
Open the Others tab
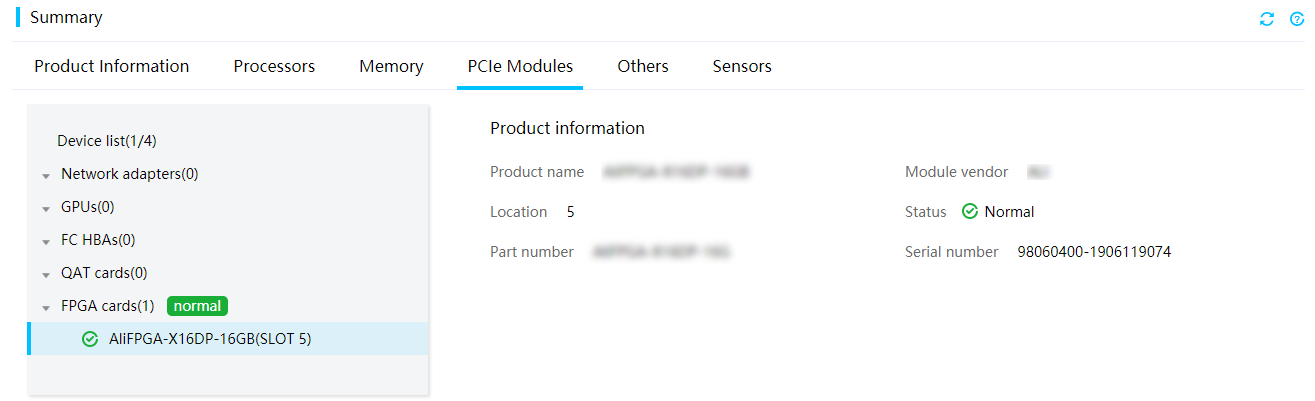pyautogui.click(x=643, y=66)
